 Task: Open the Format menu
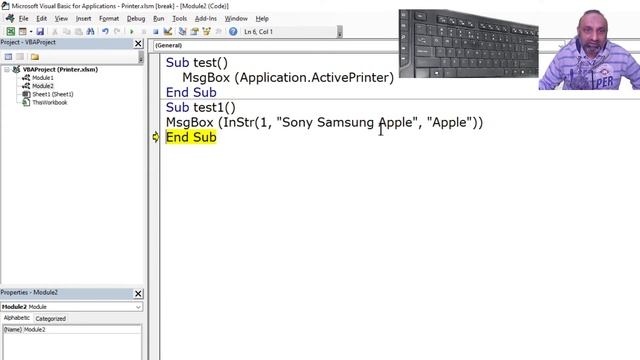109,19
